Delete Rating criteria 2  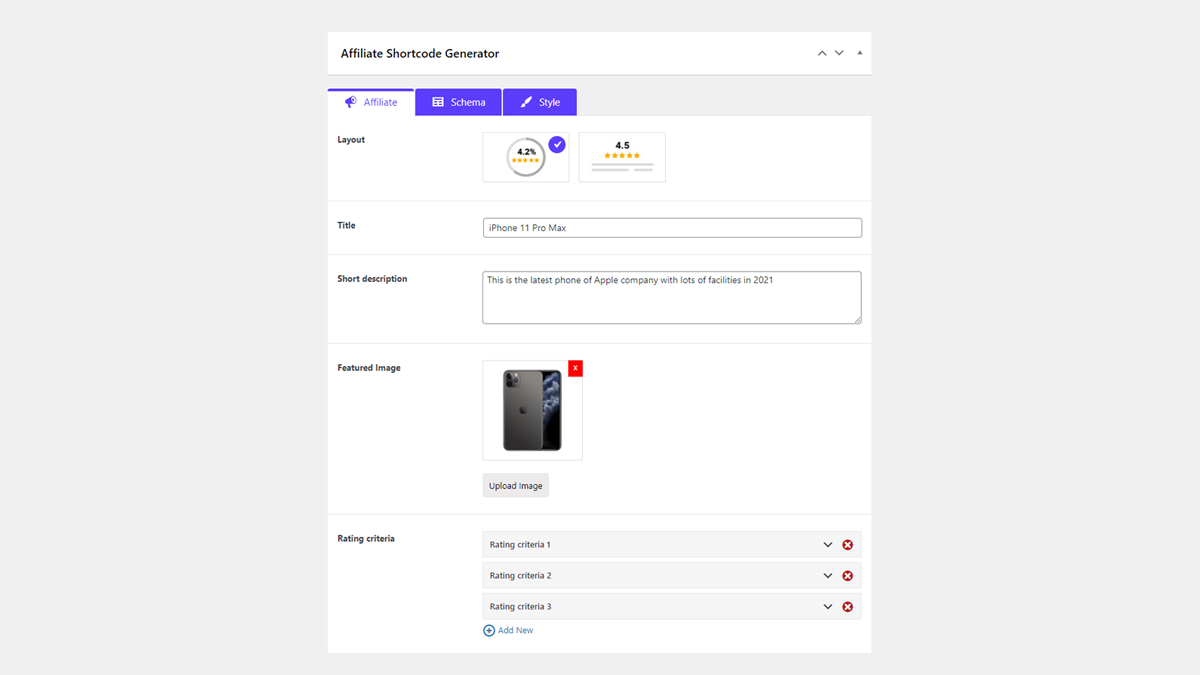coord(848,576)
